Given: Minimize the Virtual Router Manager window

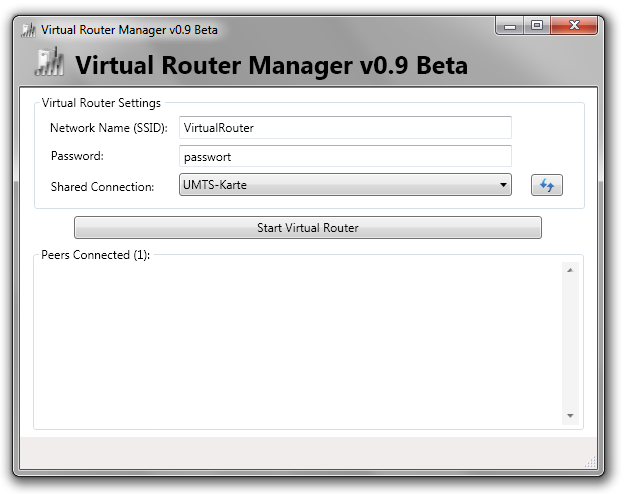Looking at the screenshot, I should click(x=510, y=26).
